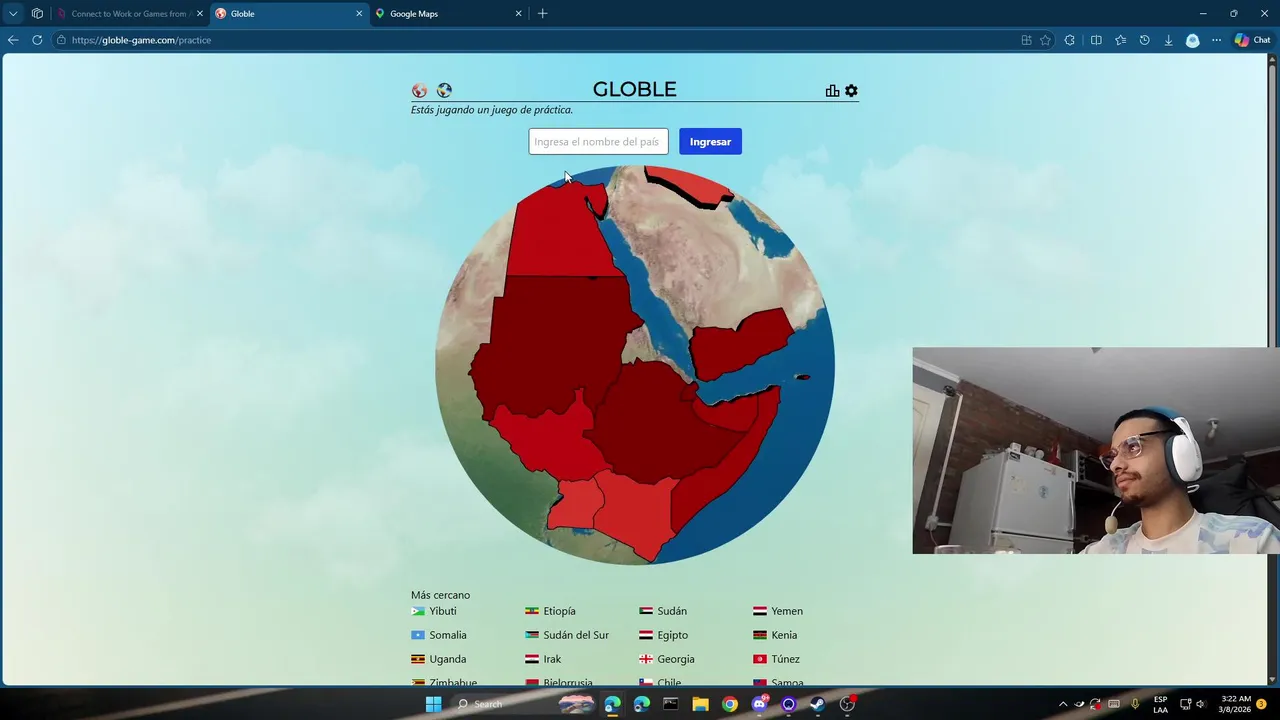Select Irak in the closest list
1280x720 pixels.
(x=543, y=659)
